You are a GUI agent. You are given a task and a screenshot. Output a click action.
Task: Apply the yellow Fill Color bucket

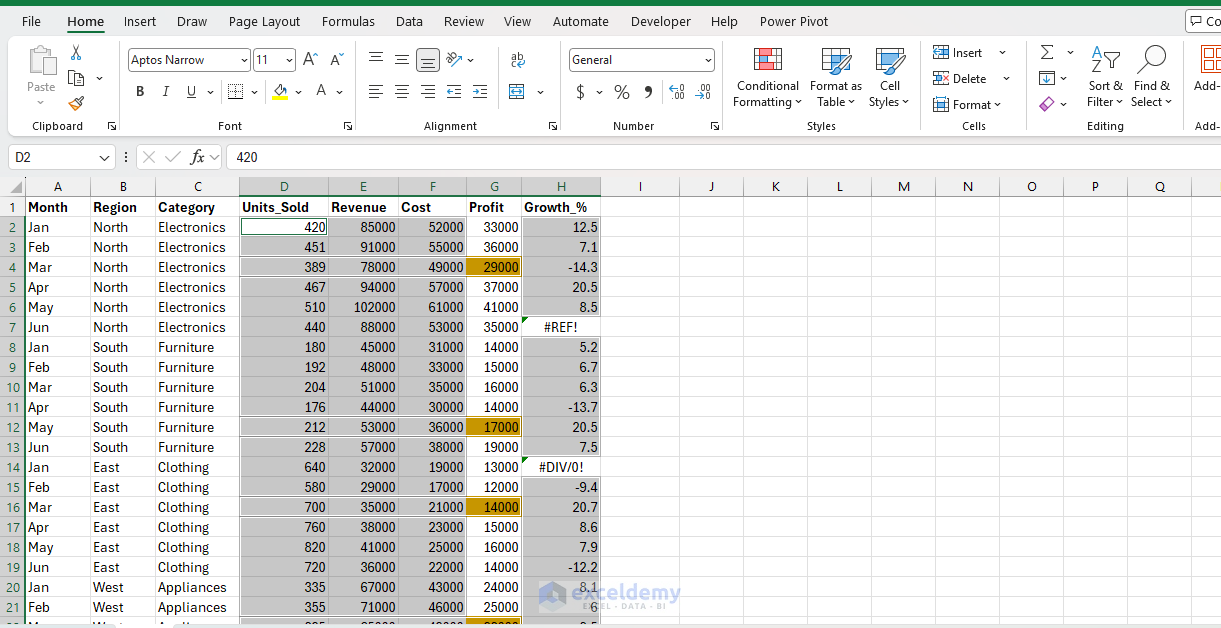(280, 92)
